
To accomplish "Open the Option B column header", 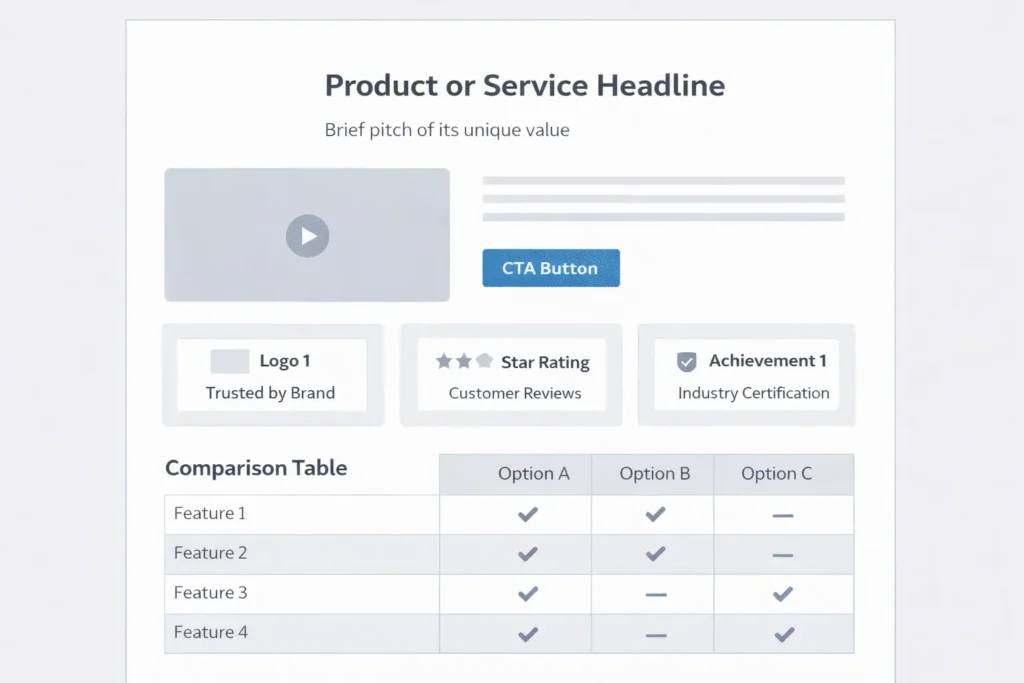I will pyautogui.click(x=655, y=473).
